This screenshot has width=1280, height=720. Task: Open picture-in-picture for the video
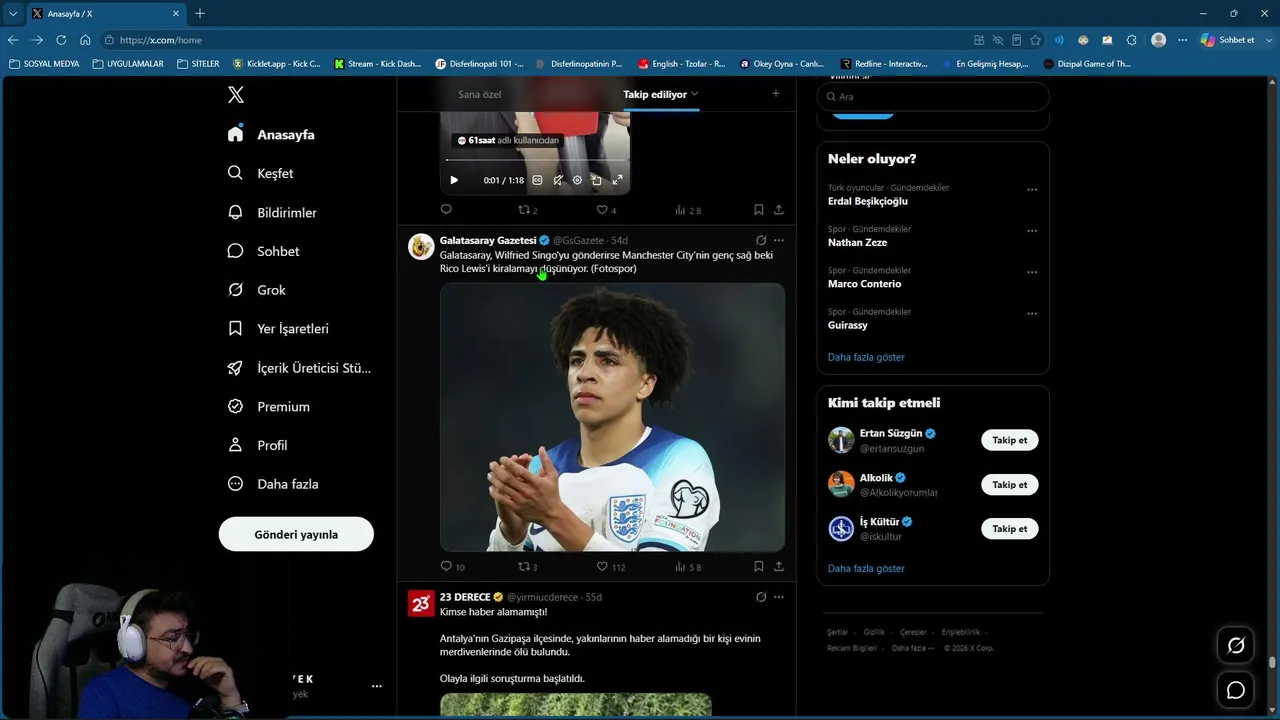click(x=597, y=180)
